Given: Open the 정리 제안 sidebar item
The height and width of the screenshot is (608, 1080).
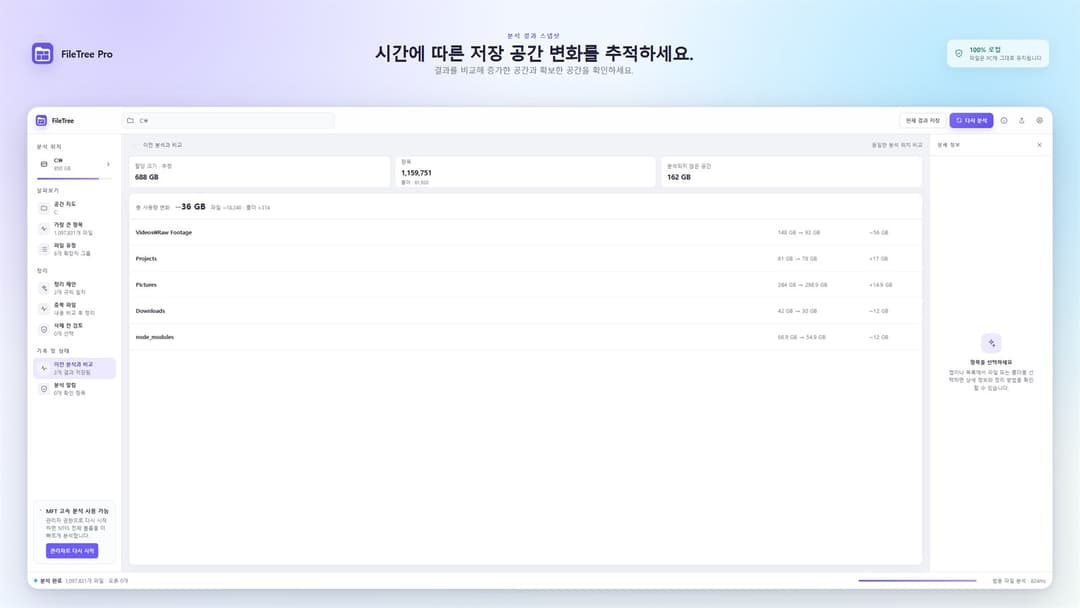Looking at the screenshot, I should pos(74,288).
